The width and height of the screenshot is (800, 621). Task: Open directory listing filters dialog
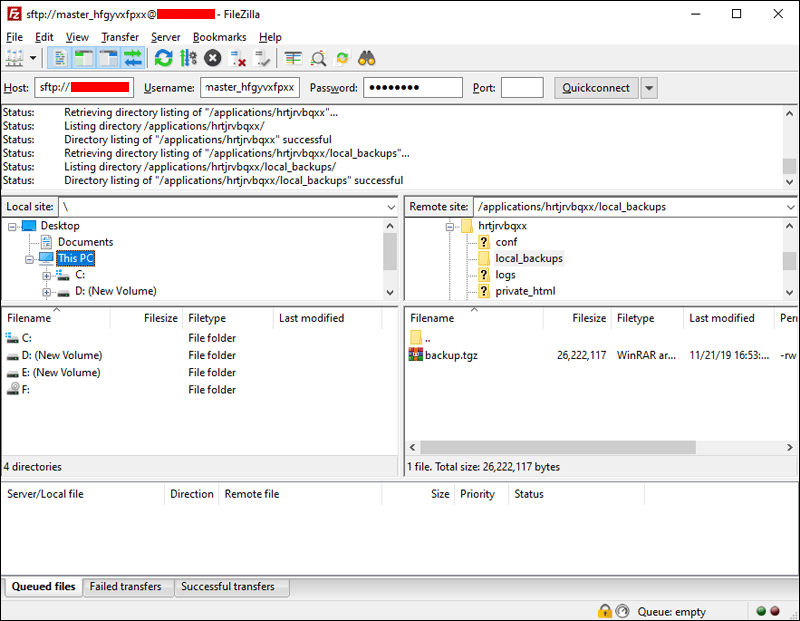tap(293, 58)
